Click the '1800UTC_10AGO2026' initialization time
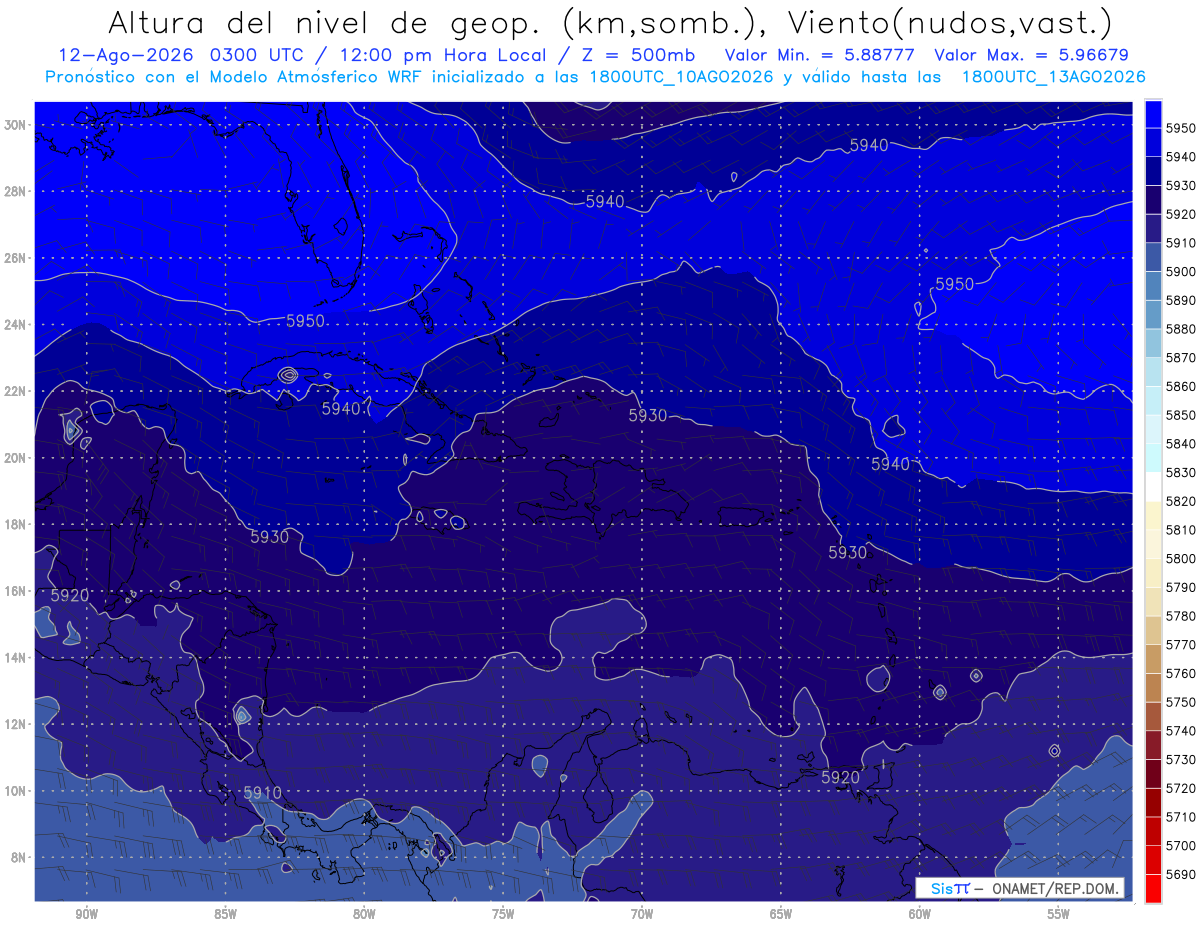The height and width of the screenshot is (927, 1200). 681,77
